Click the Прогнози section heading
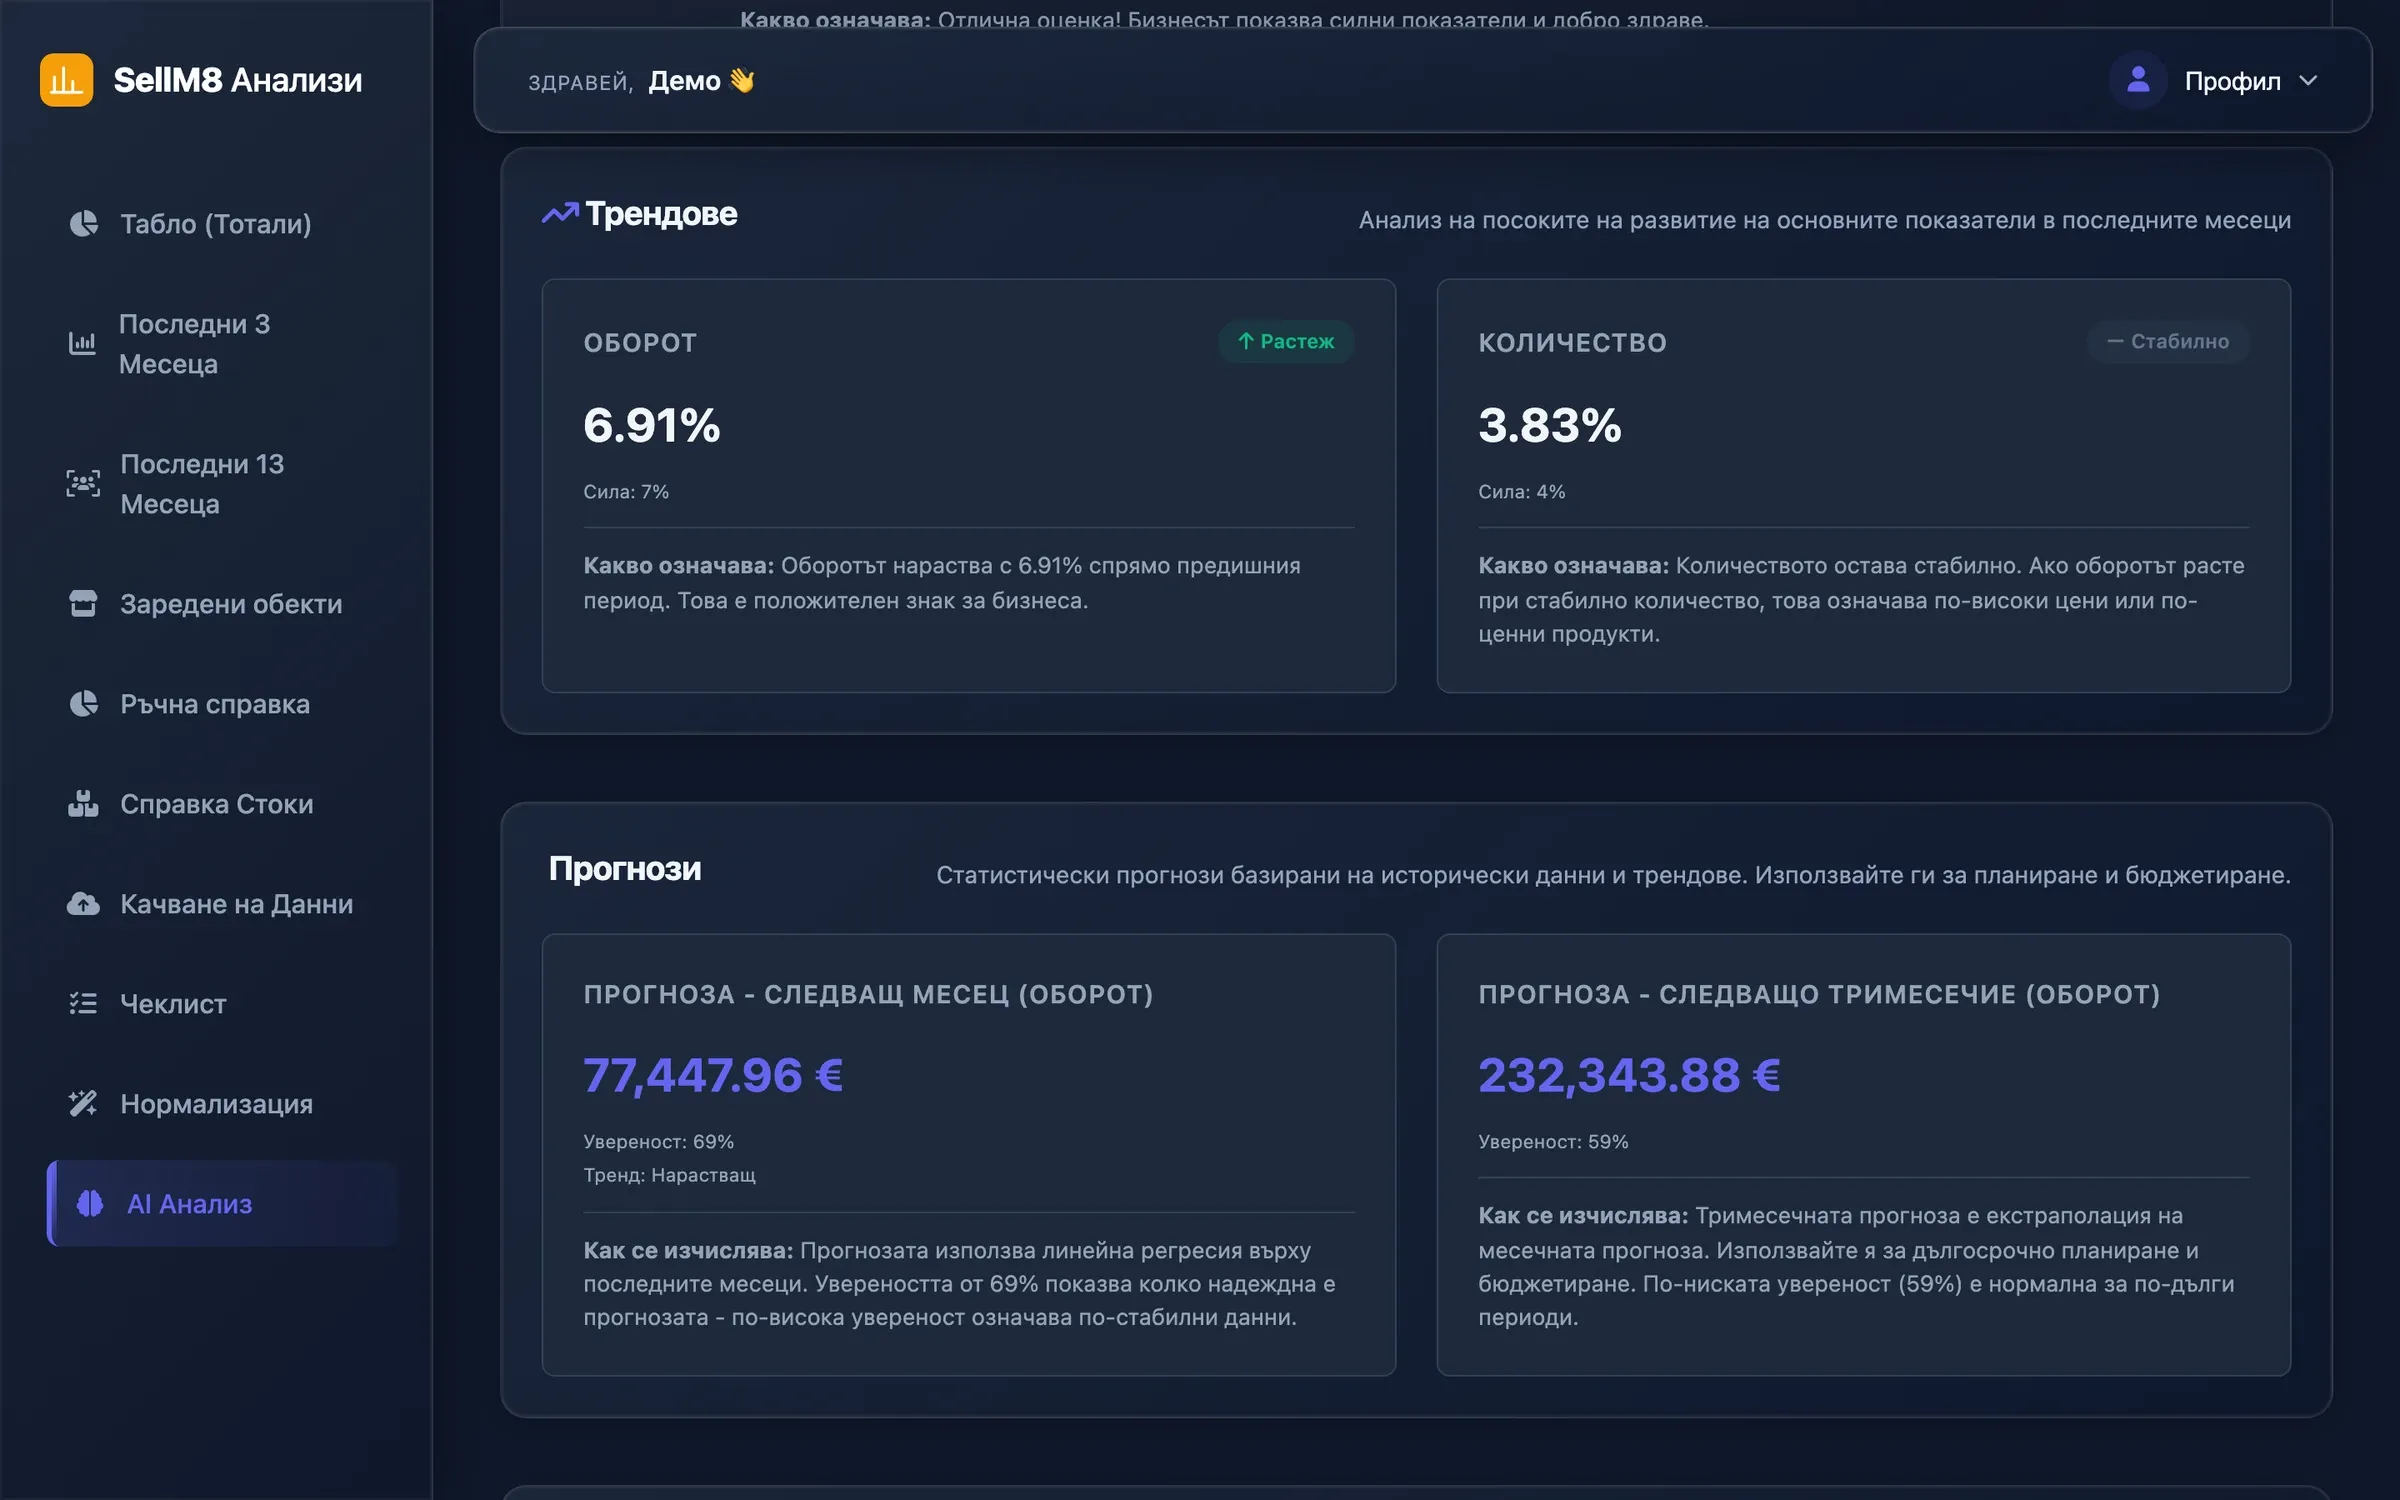The height and width of the screenshot is (1500, 2400). pos(625,868)
